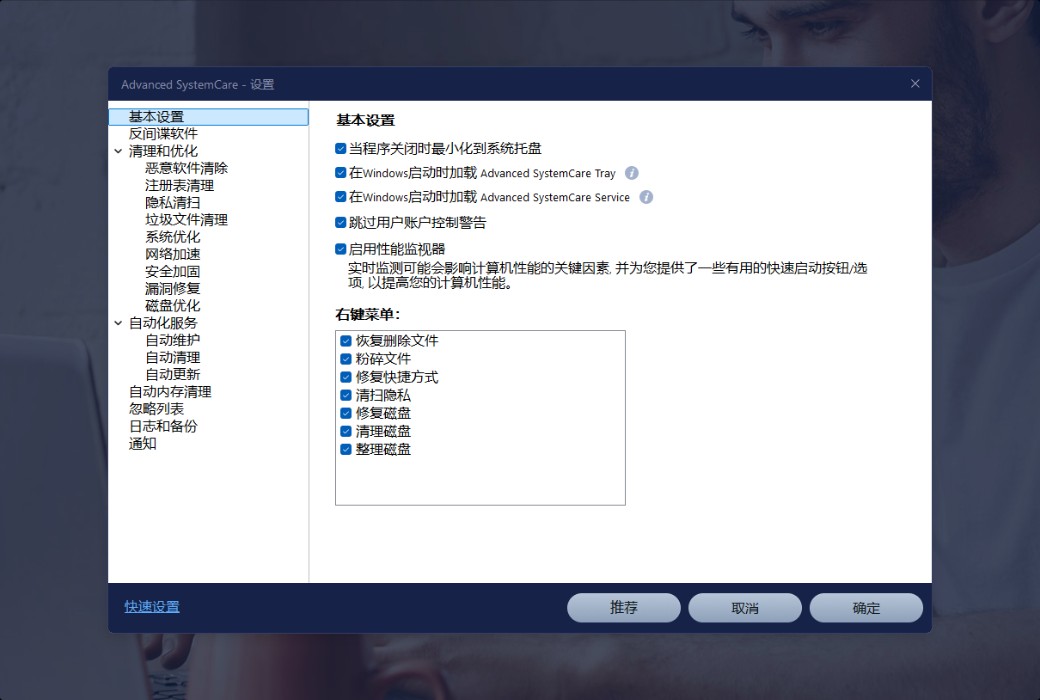Click 取消 to cancel changes
The width and height of the screenshot is (1040, 700).
click(744, 608)
